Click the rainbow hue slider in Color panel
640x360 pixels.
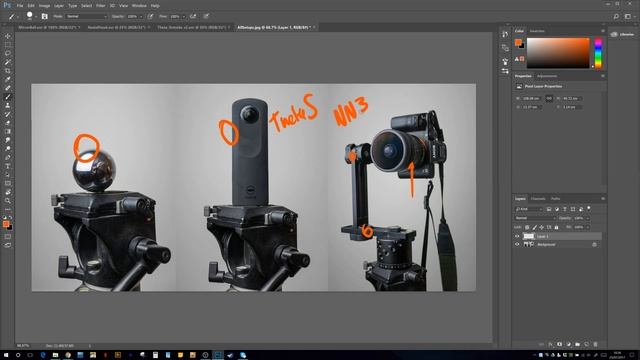pyautogui.click(x=598, y=53)
